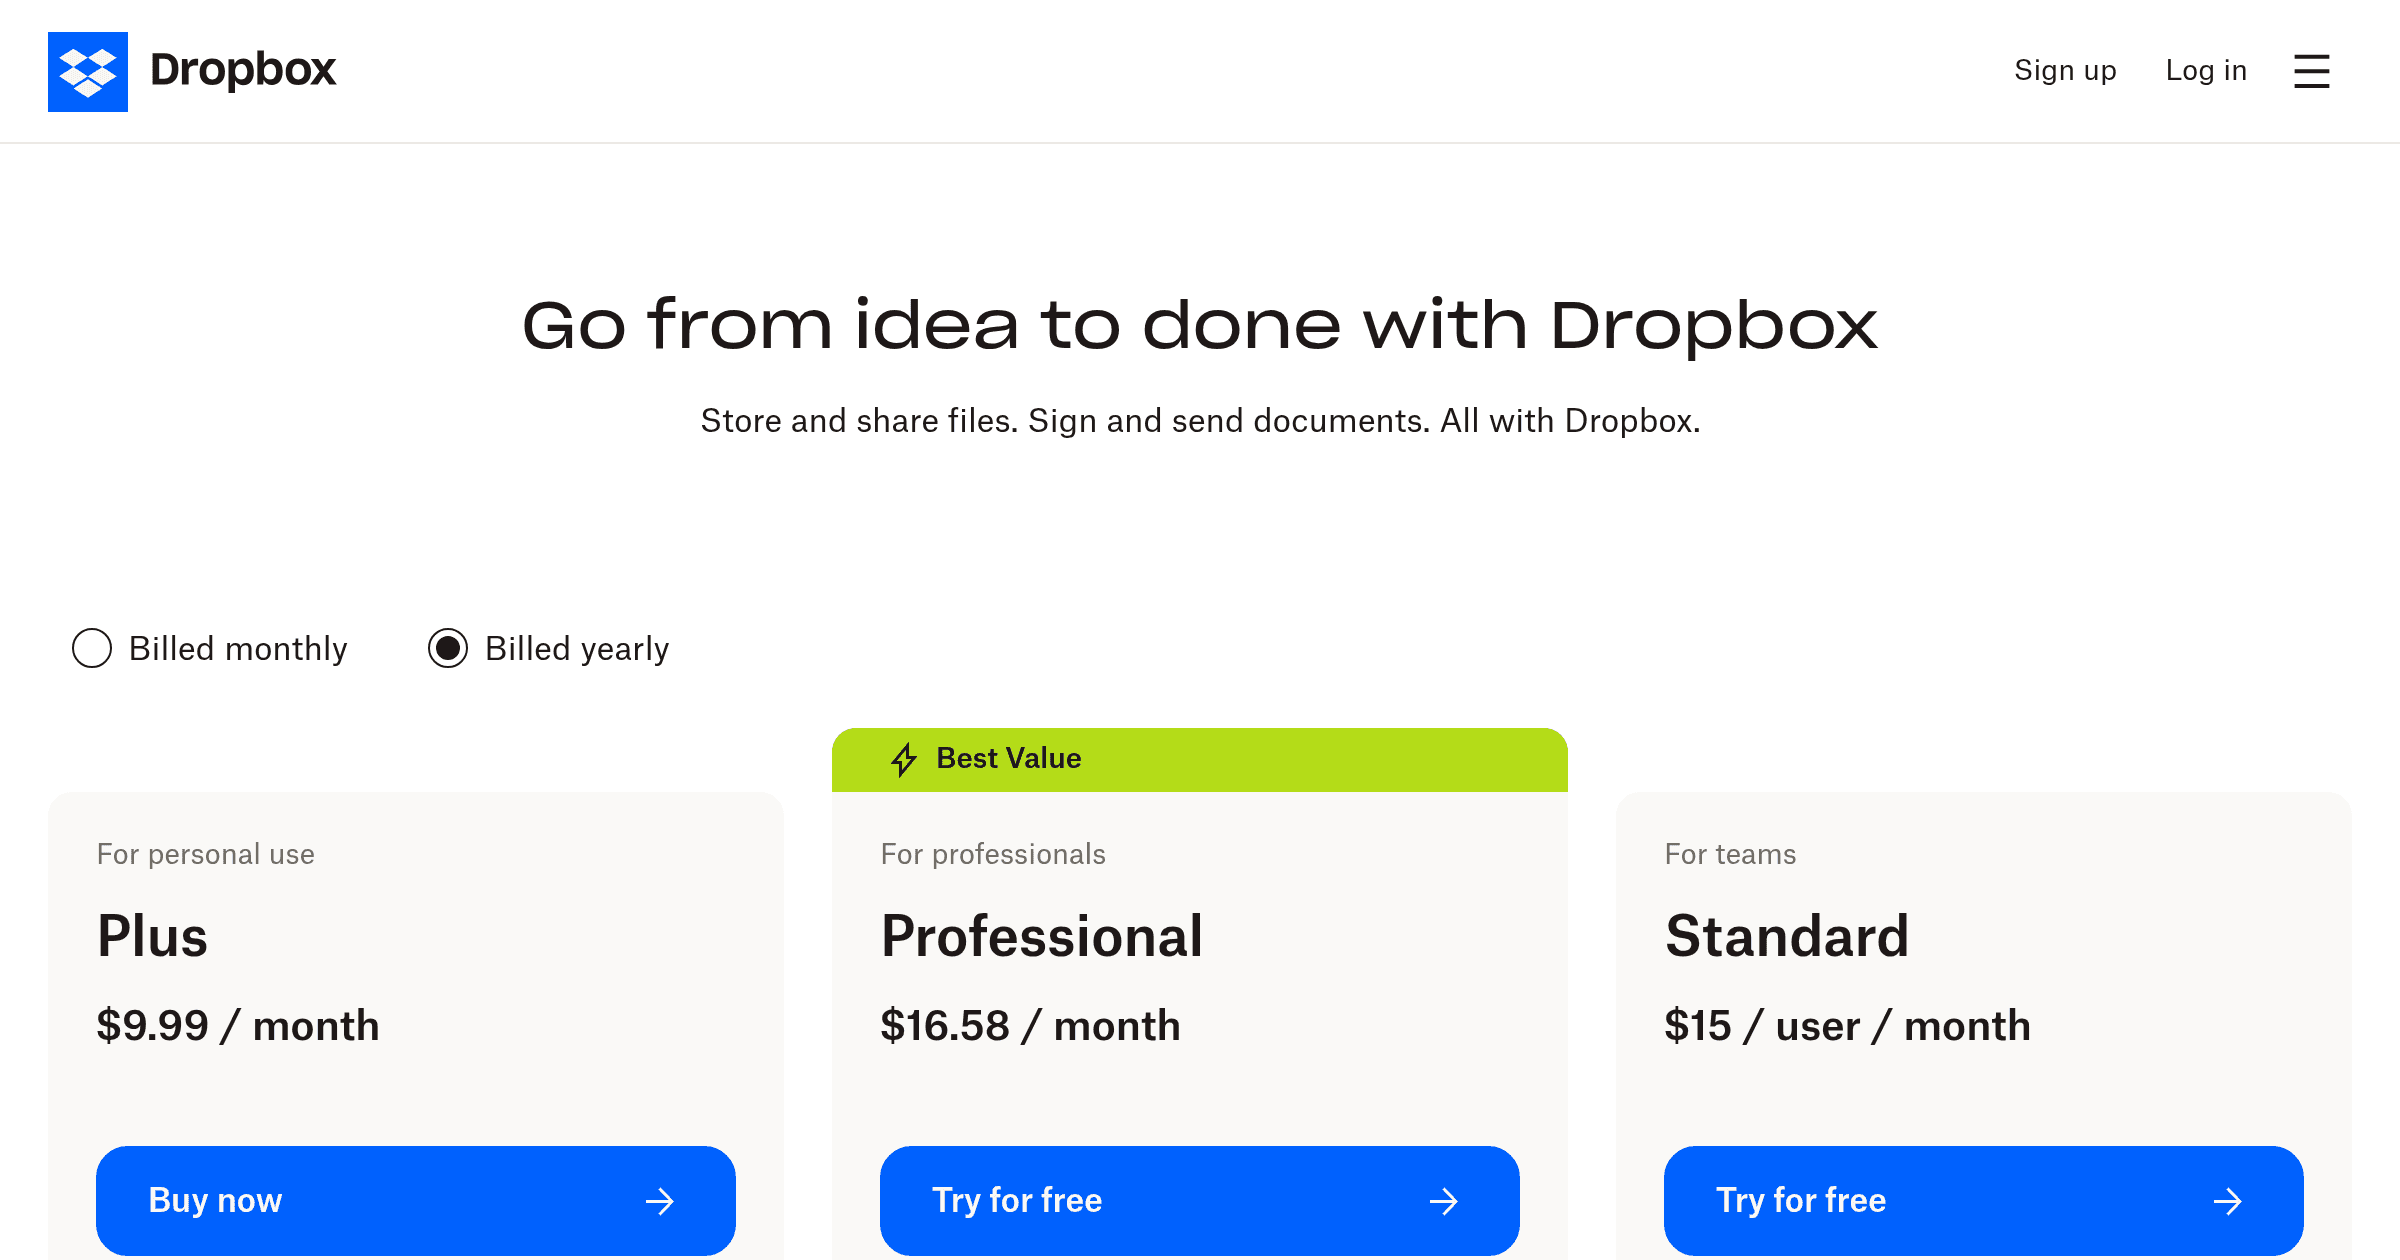The height and width of the screenshot is (1260, 2400).
Task: Click the Plus plan title
Action: (152, 937)
